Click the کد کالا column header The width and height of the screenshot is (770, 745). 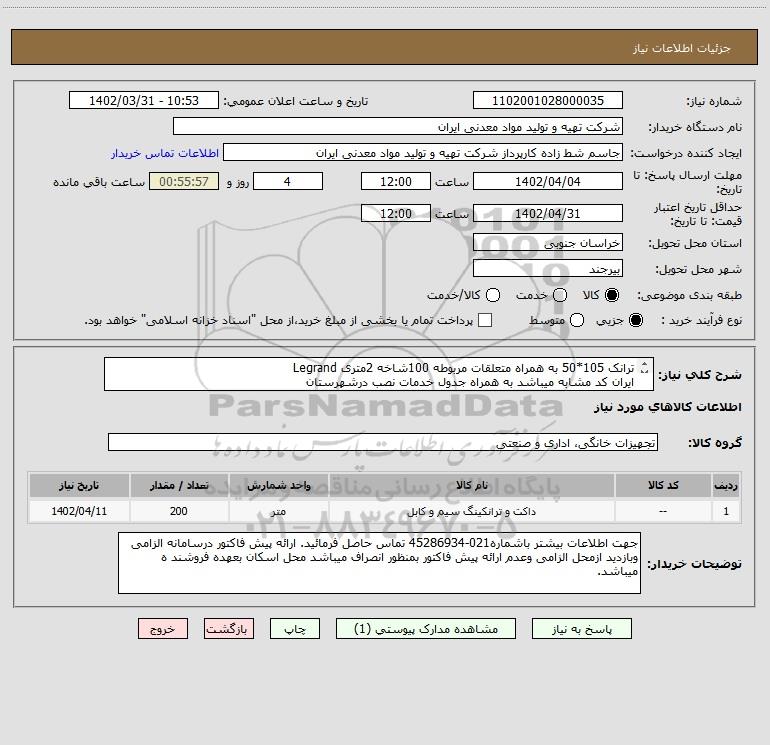(662, 485)
